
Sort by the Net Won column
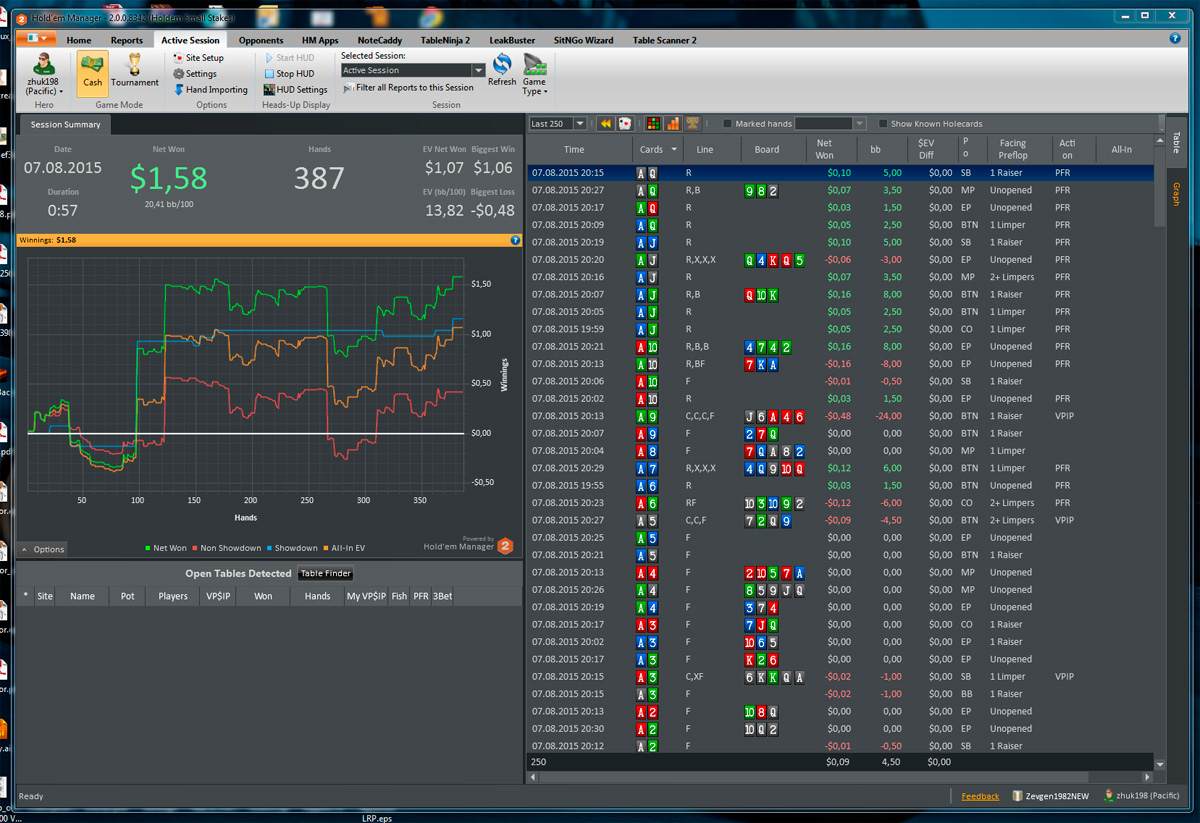coord(824,149)
